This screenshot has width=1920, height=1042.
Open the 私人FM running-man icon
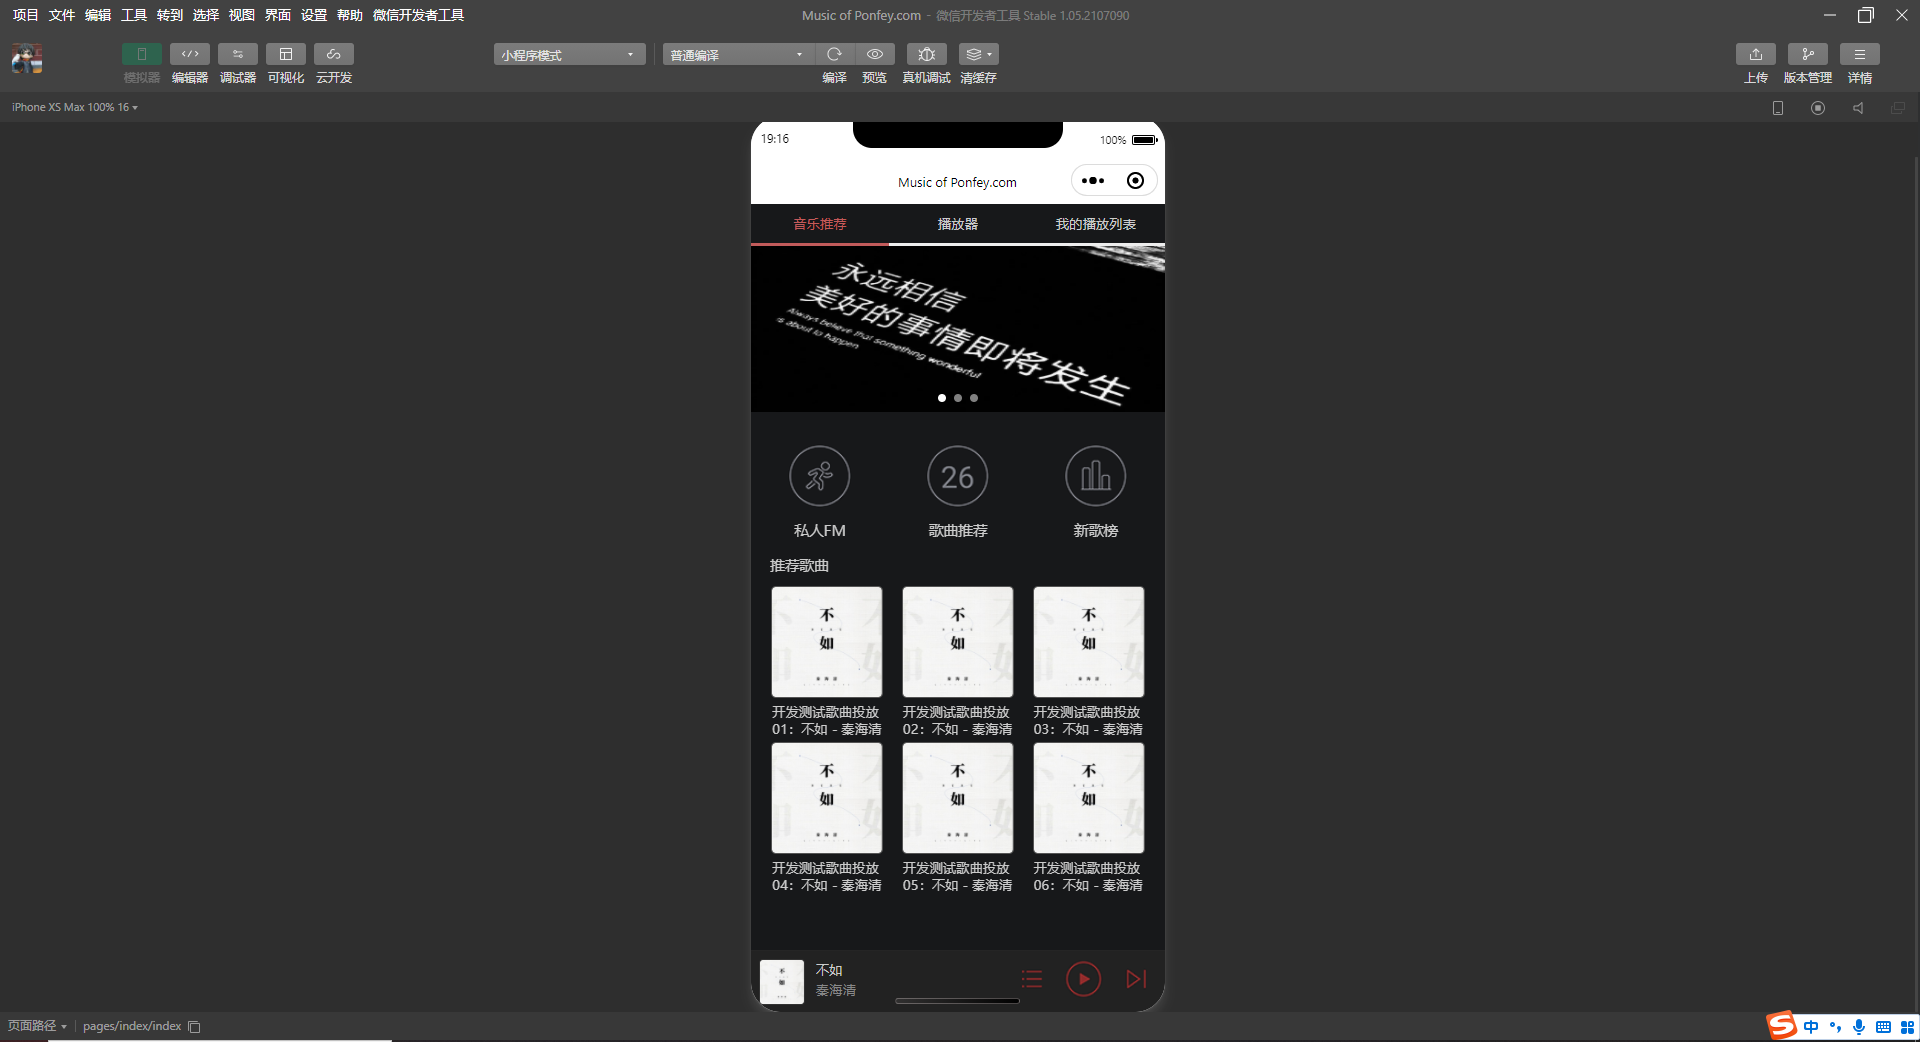point(819,476)
